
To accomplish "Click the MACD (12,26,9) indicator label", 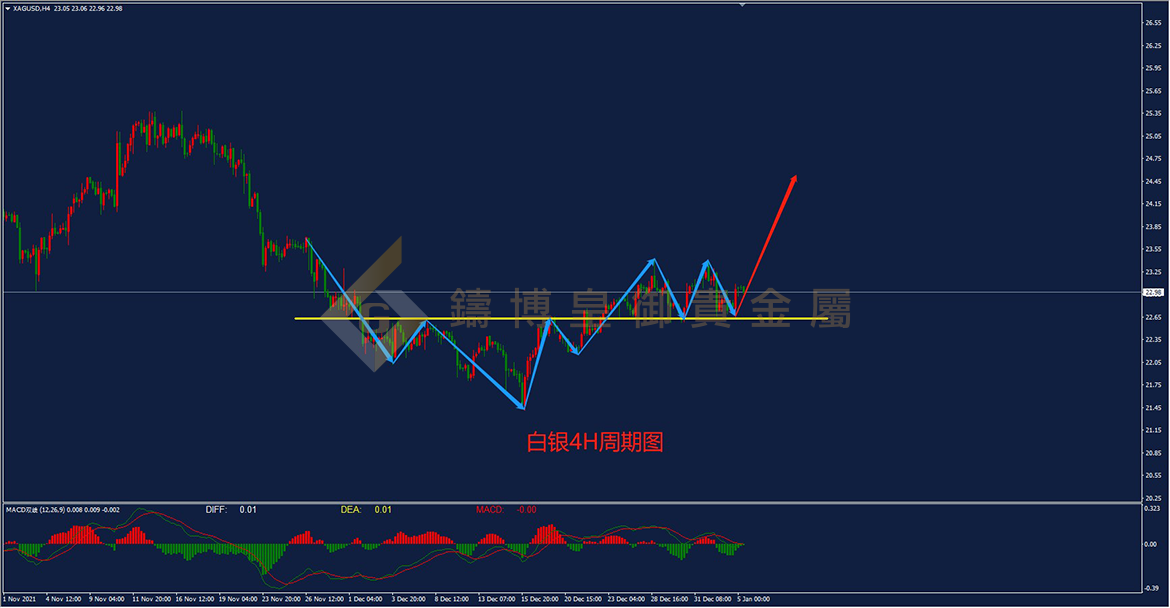I will pos(63,510).
